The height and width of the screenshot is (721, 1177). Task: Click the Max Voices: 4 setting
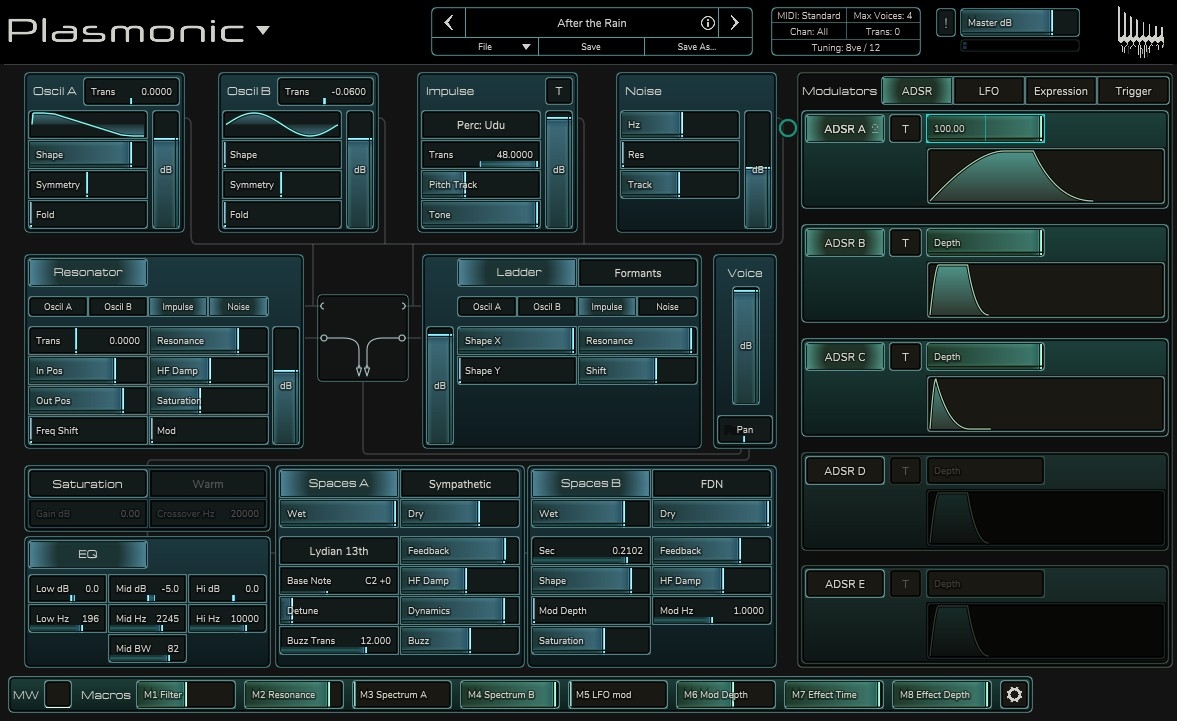pos(883,16)
